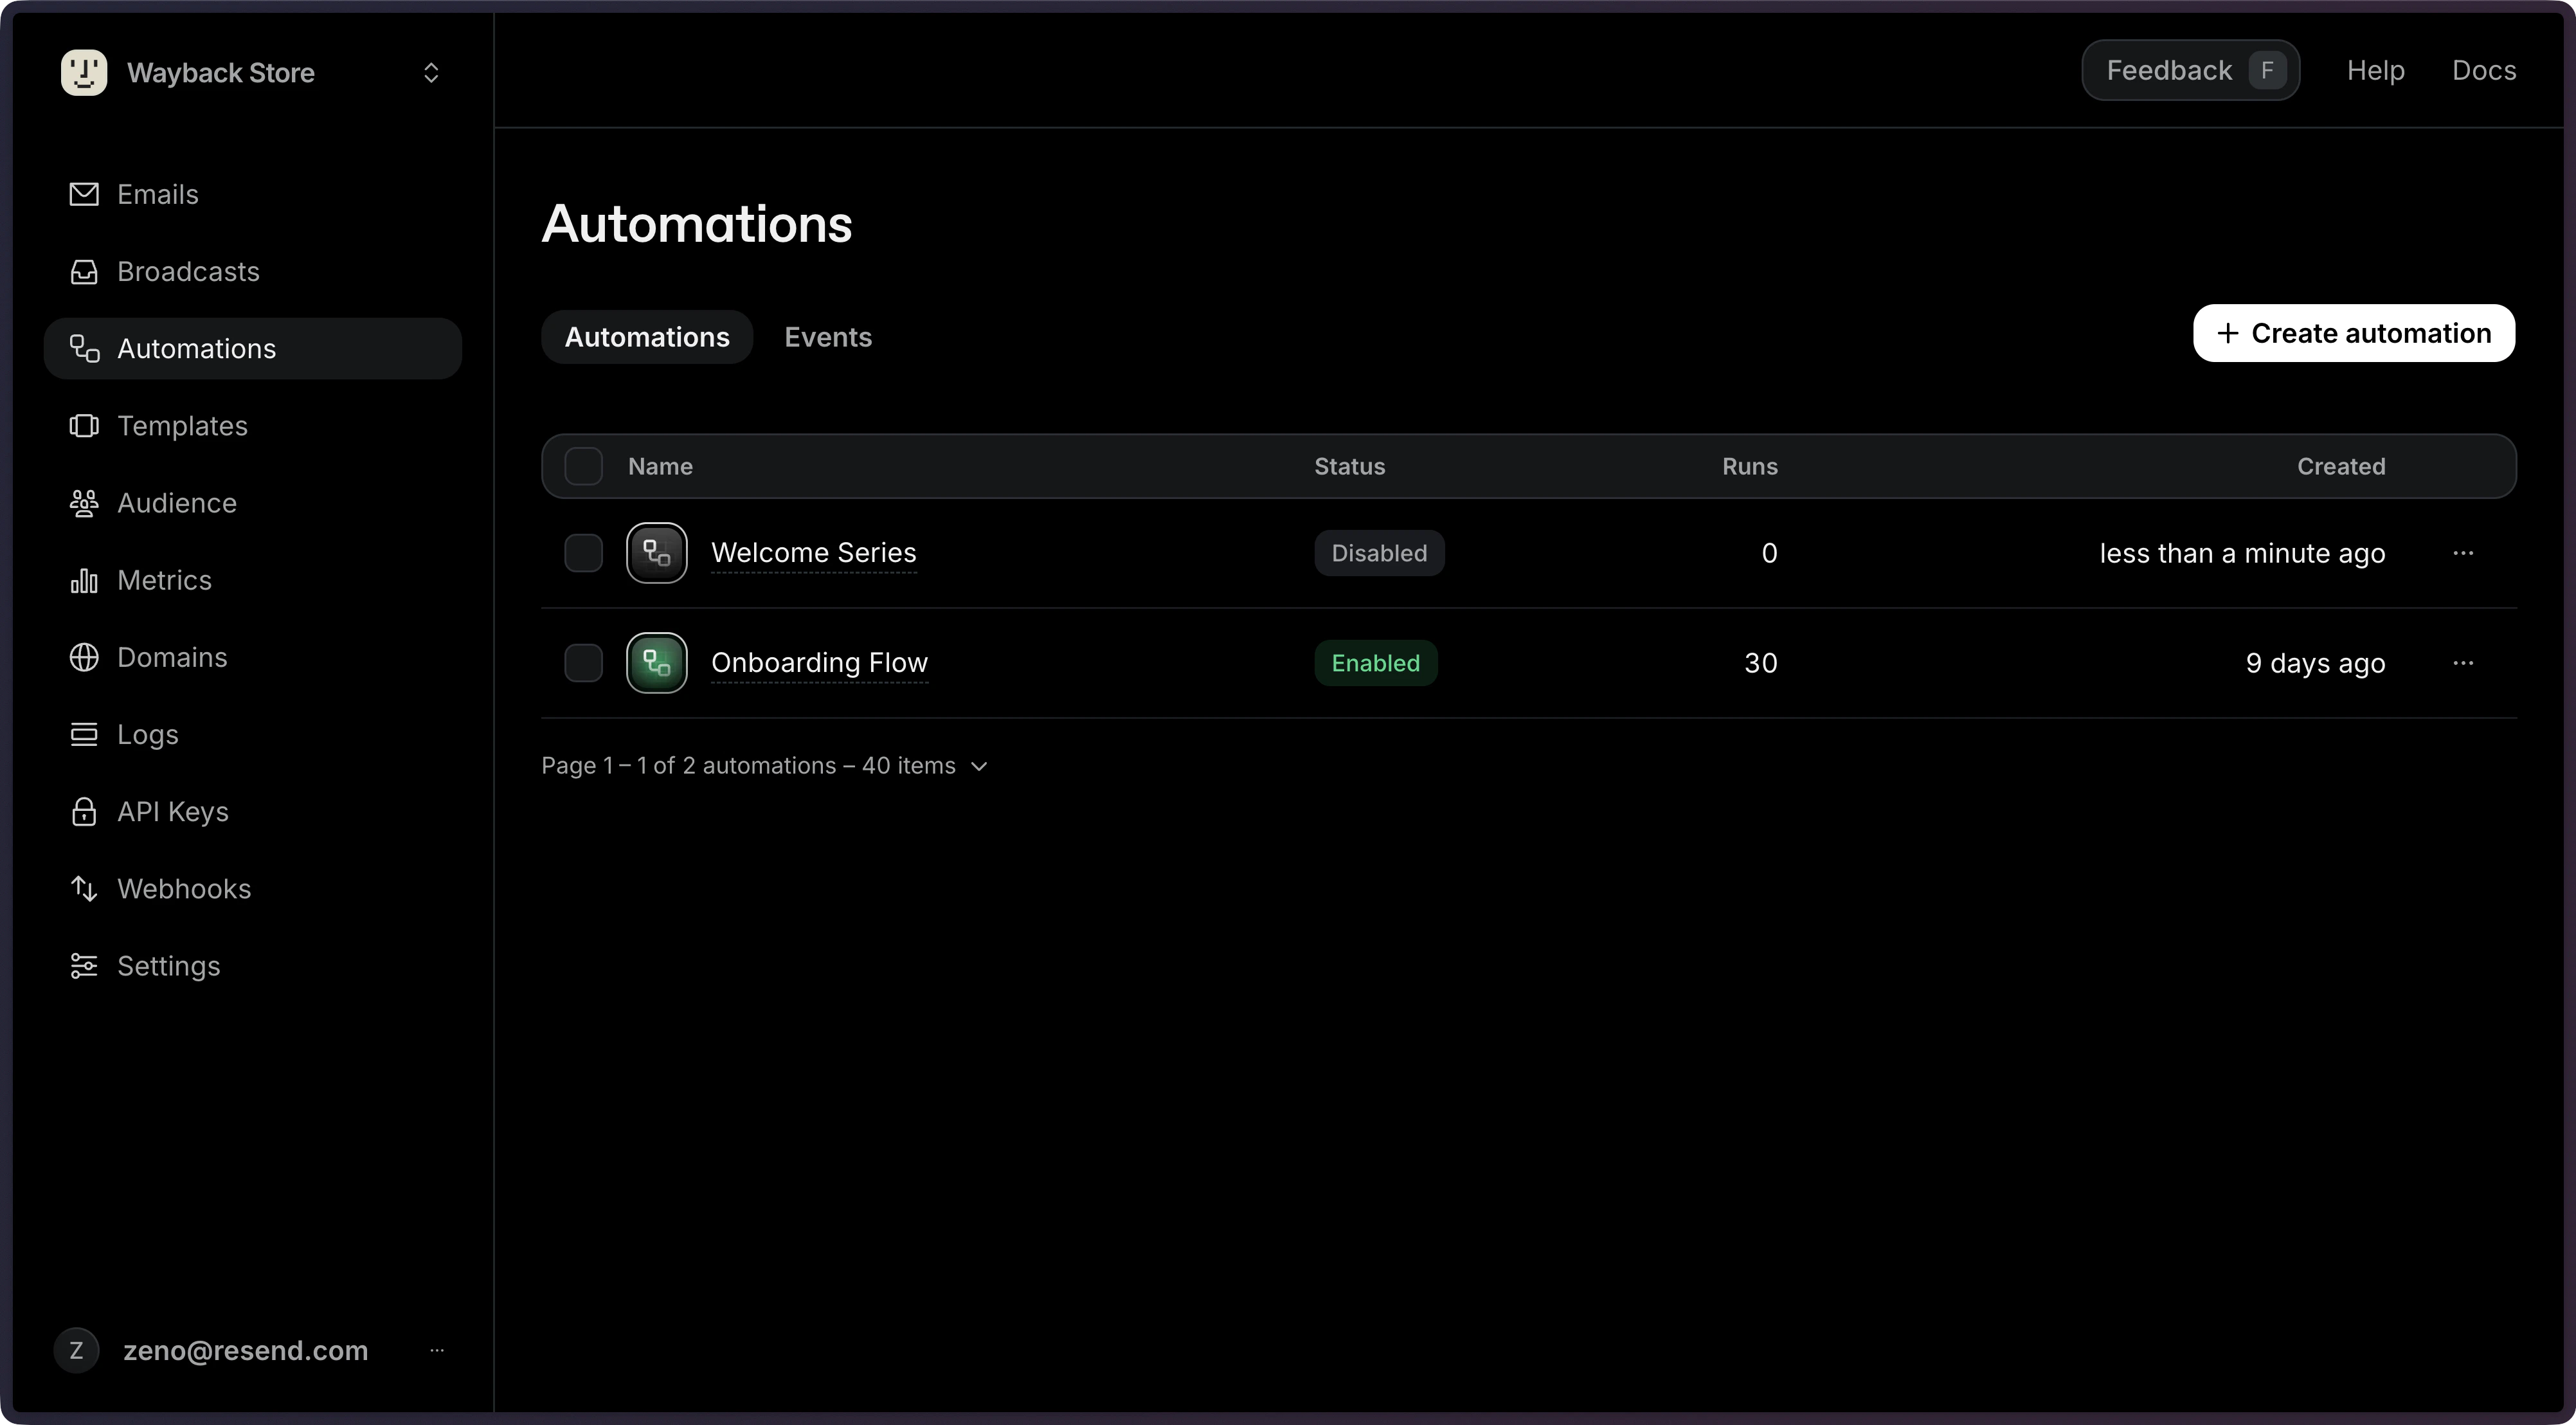The image size is (2576, 1425).
Task: Open Templates from the sidebar icon
Action: click(x=84, y=426)
